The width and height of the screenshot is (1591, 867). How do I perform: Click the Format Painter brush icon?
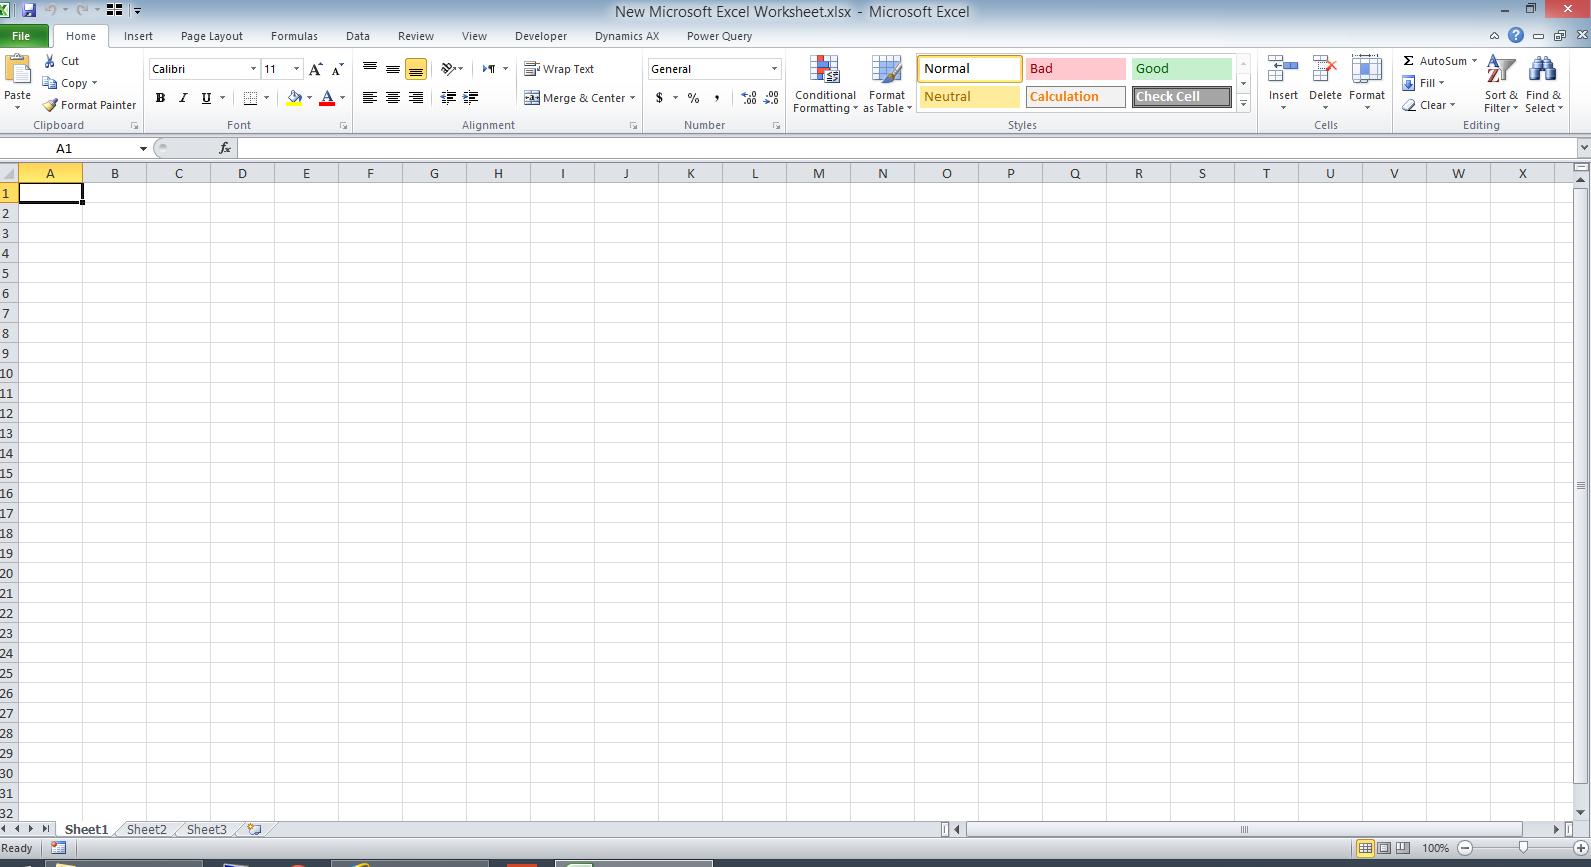click(x=50, y=105)
